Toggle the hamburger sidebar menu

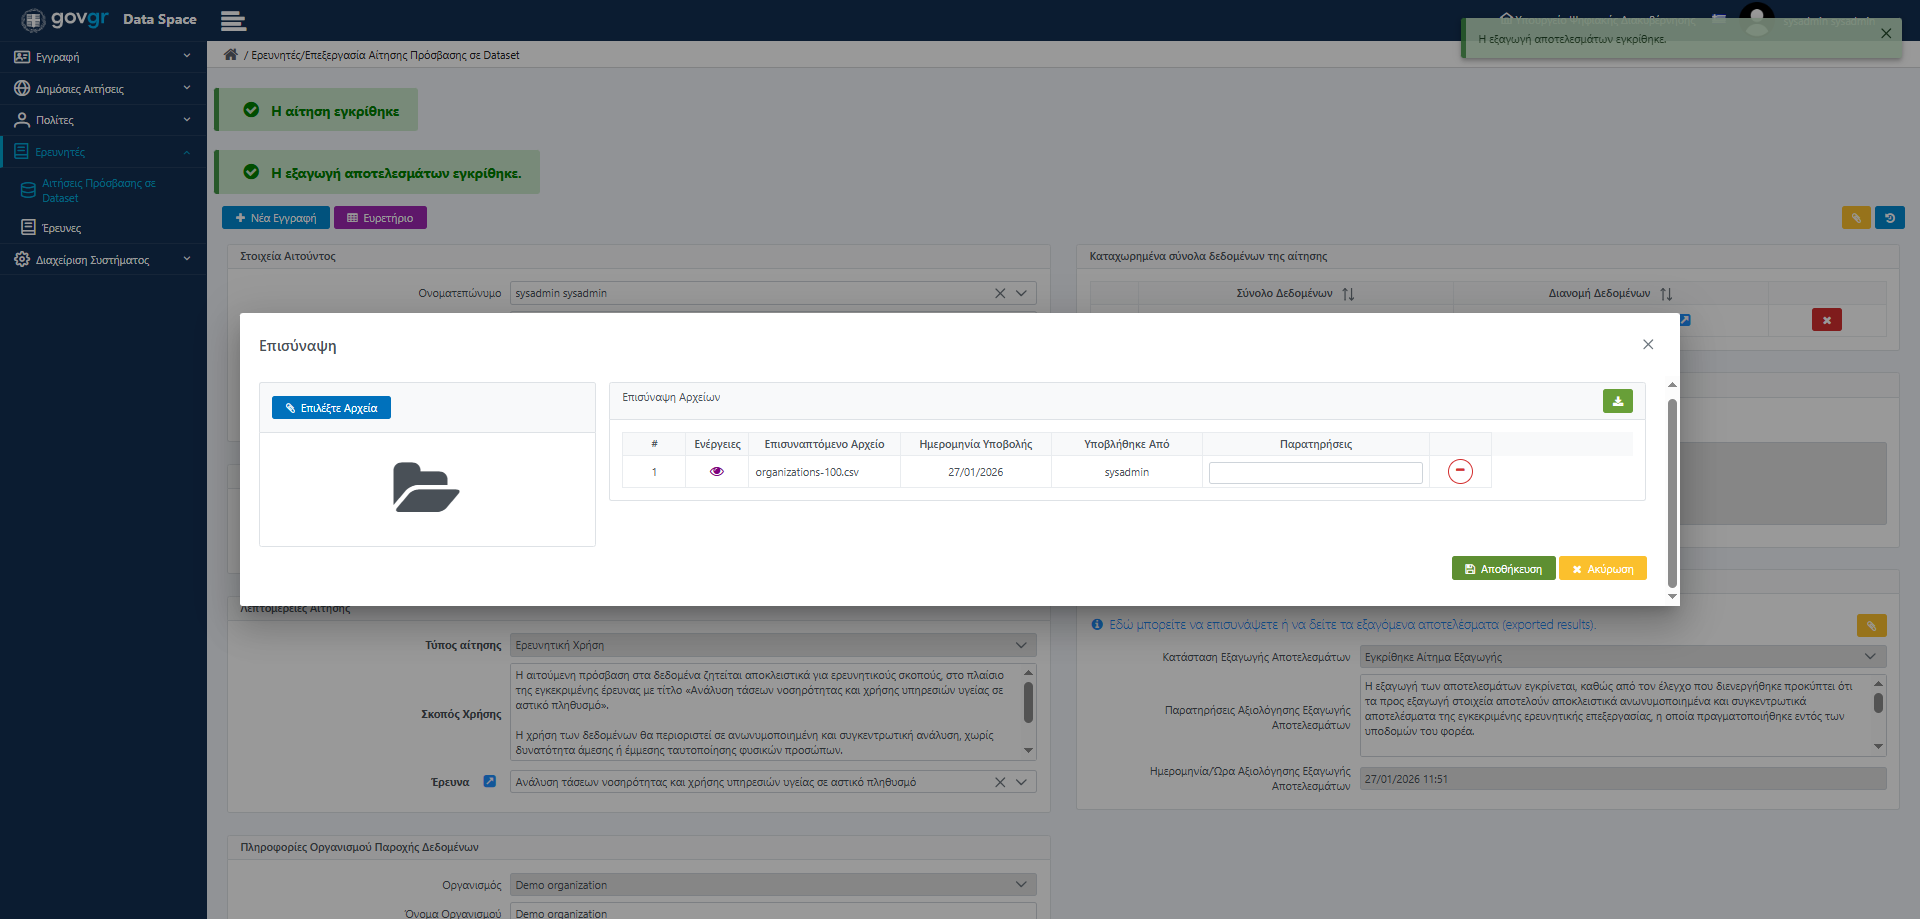click(233, 20)
